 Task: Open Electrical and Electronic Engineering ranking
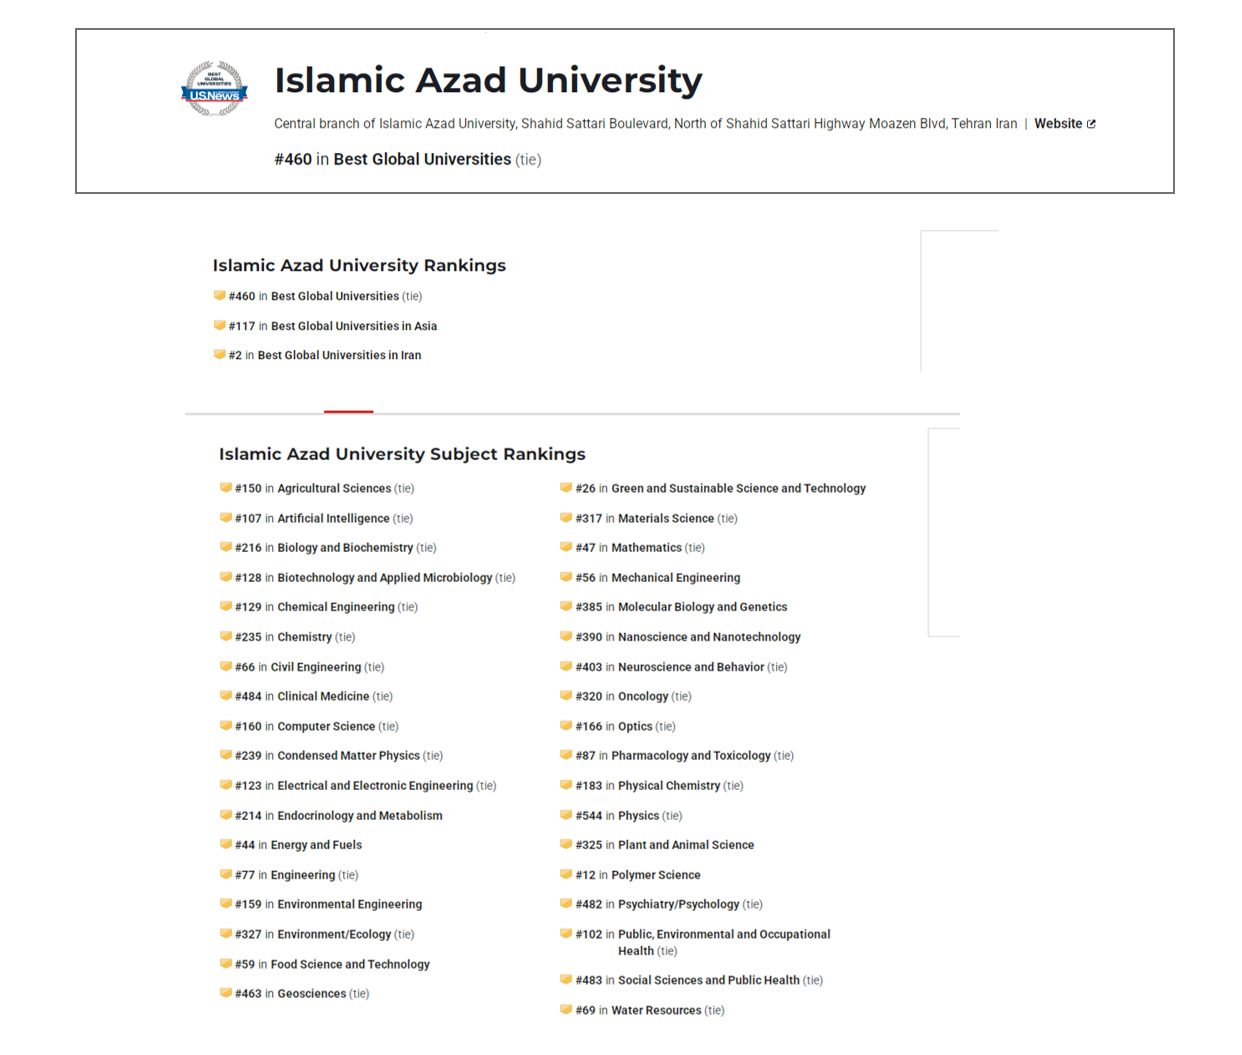[375, 786]
